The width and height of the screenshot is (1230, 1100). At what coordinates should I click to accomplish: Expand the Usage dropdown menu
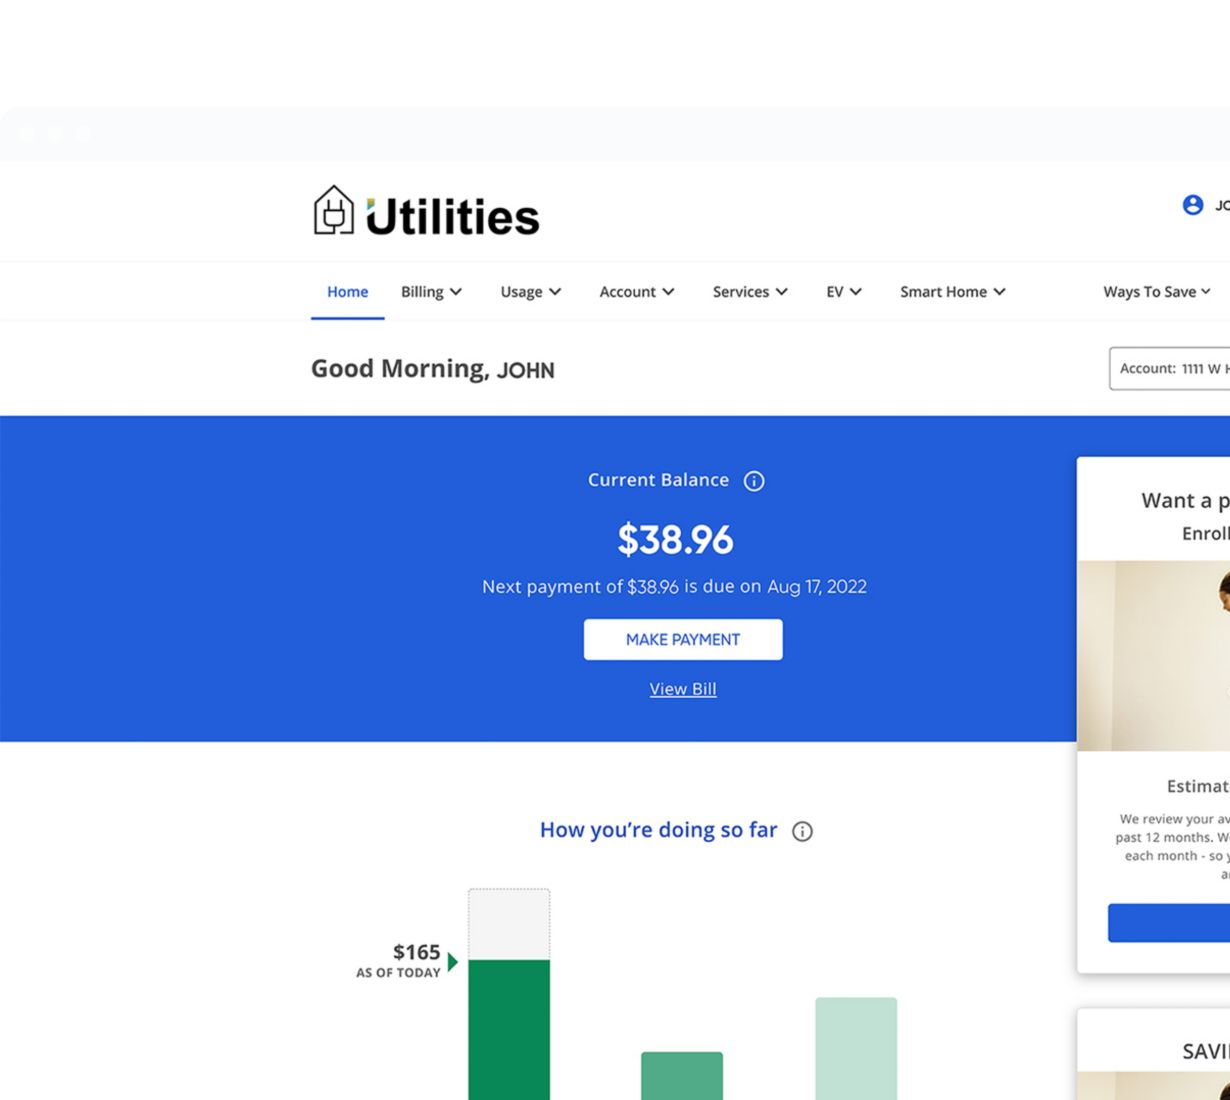(x=530, y=292)
